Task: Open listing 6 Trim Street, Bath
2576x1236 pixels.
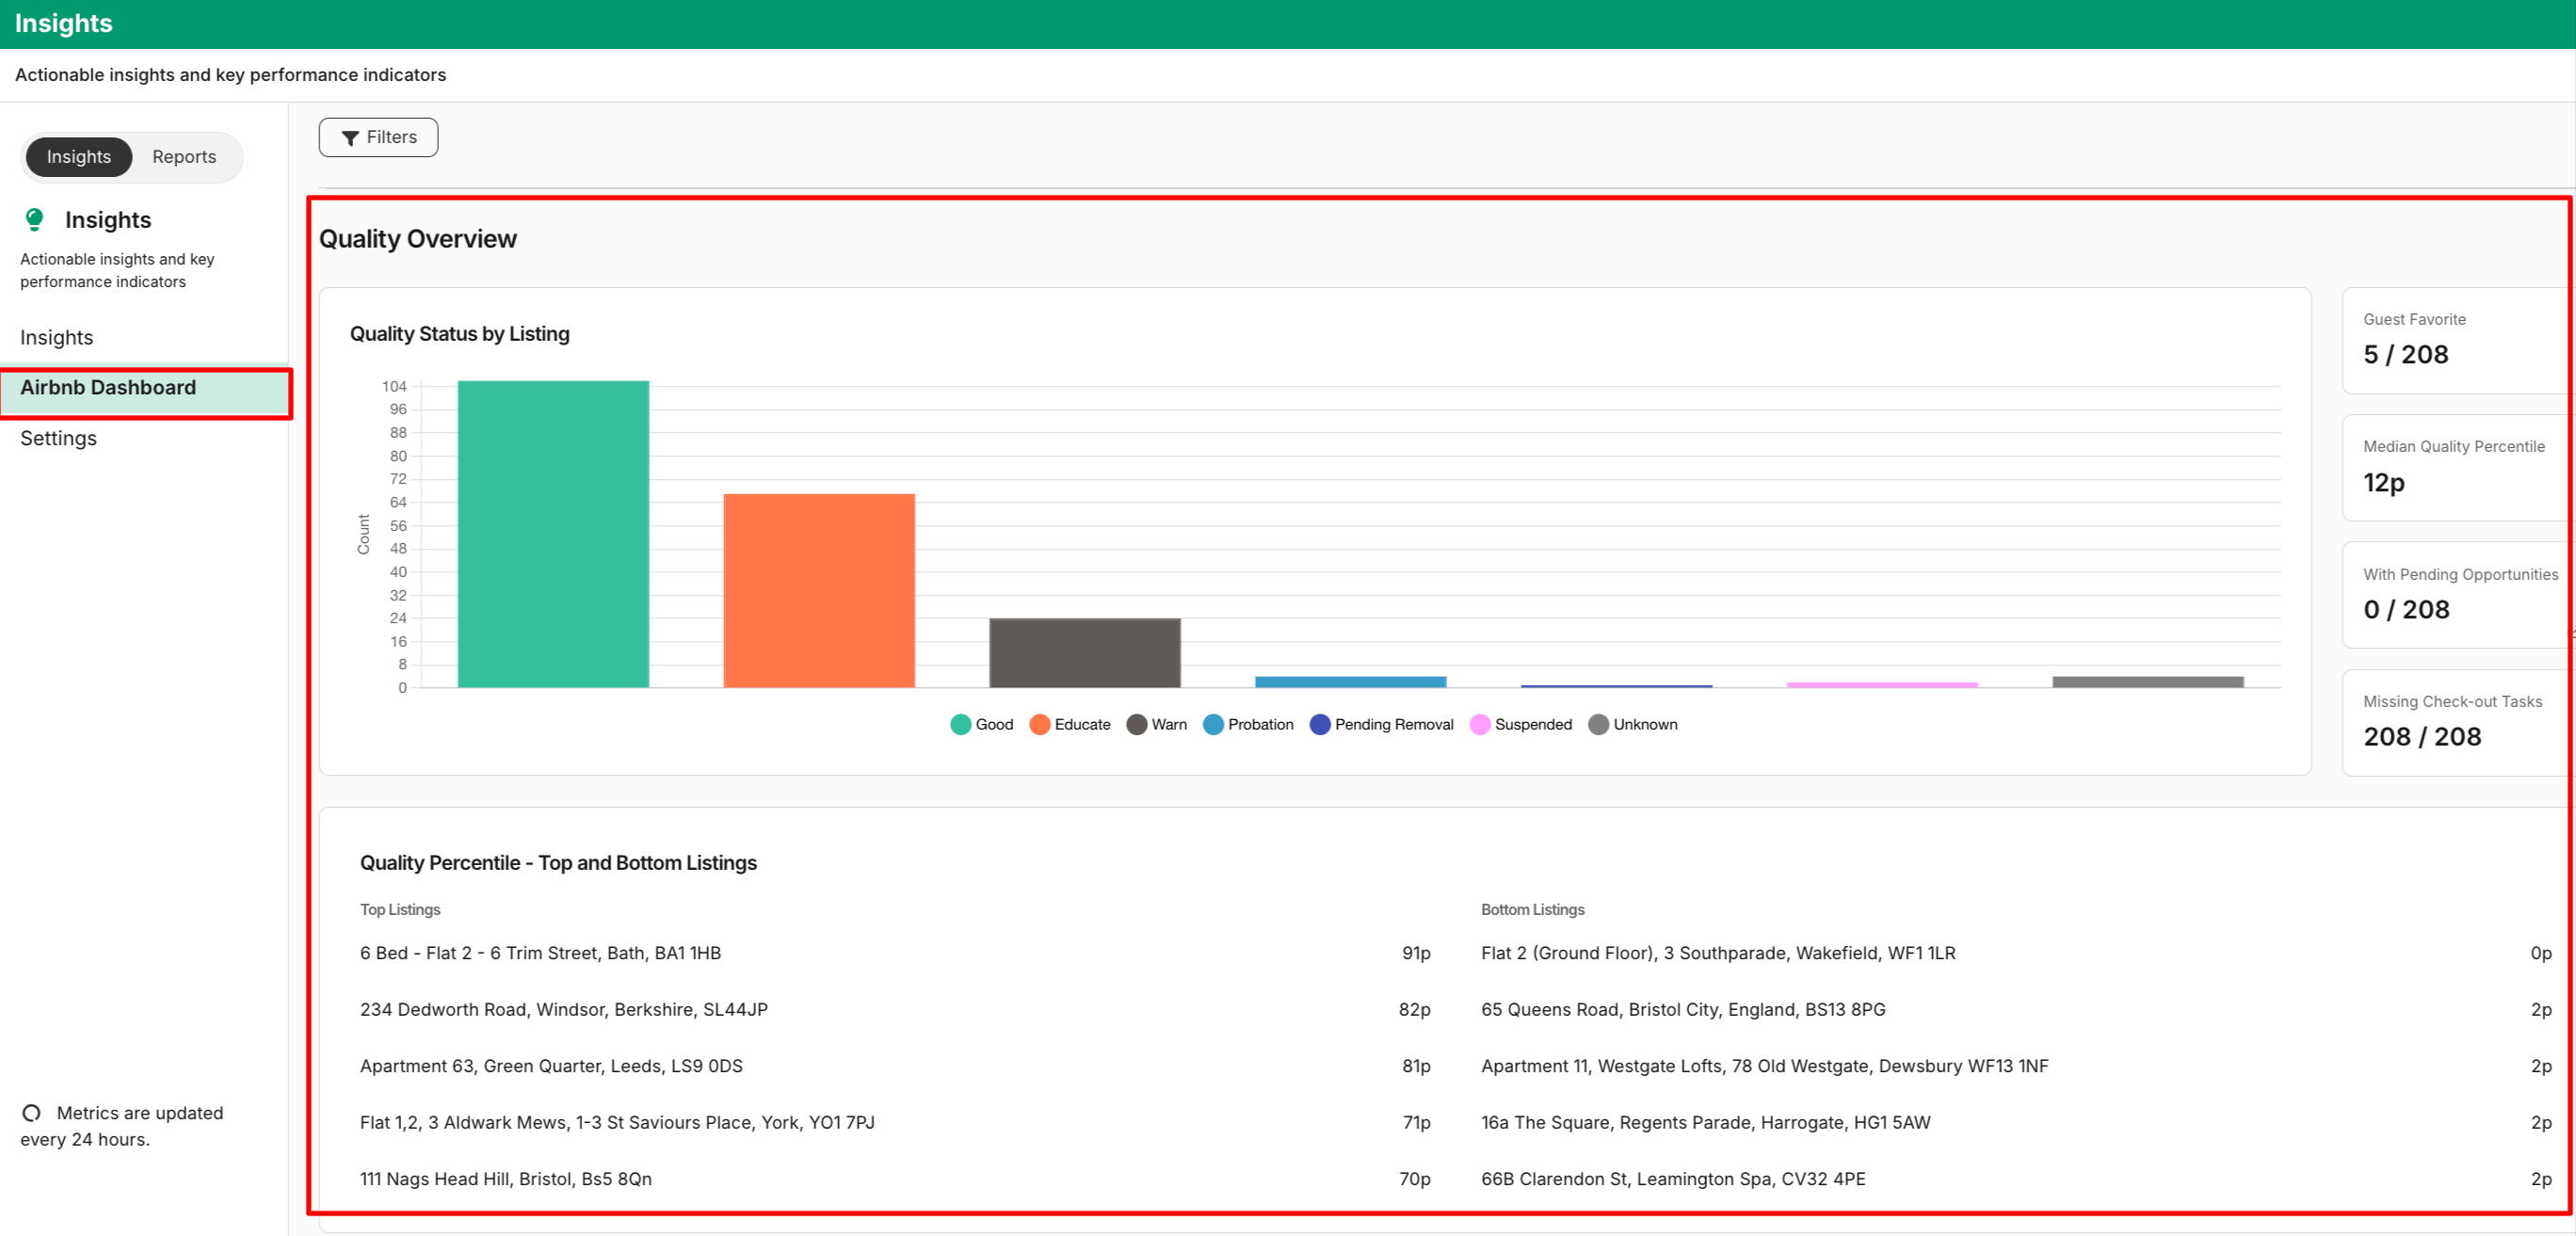Action: click(x=540, y=953)
